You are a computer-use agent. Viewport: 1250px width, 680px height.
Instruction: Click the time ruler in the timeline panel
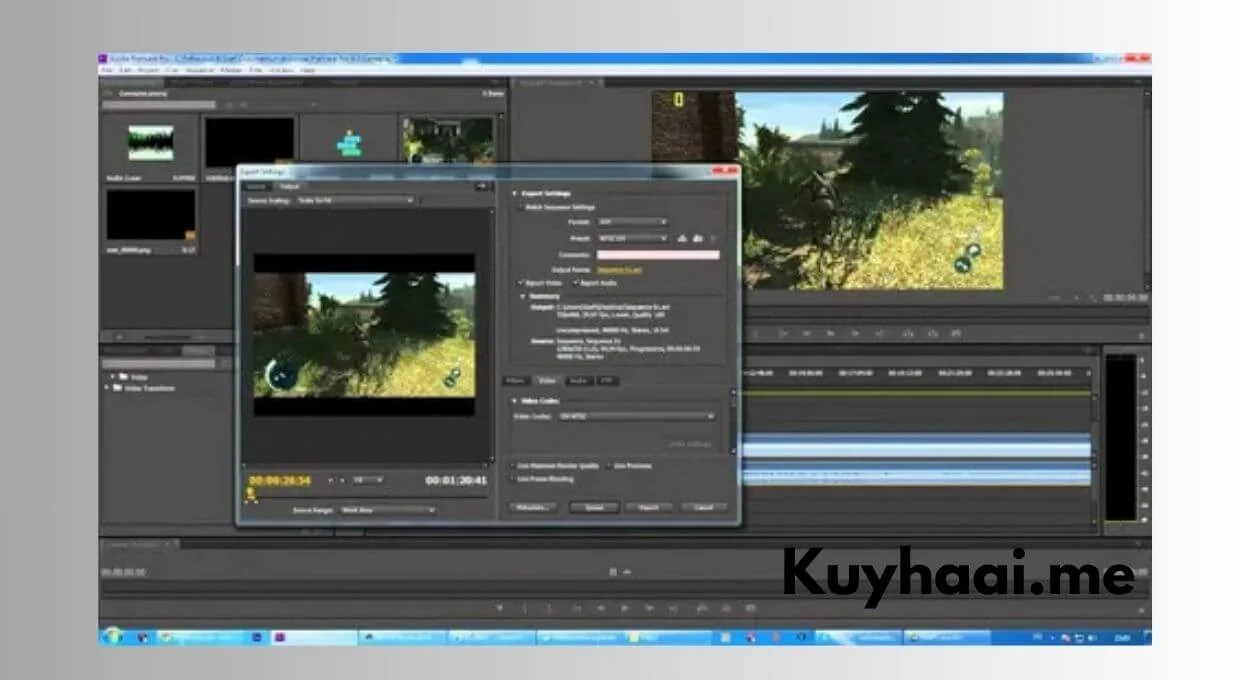coord(915,373)
